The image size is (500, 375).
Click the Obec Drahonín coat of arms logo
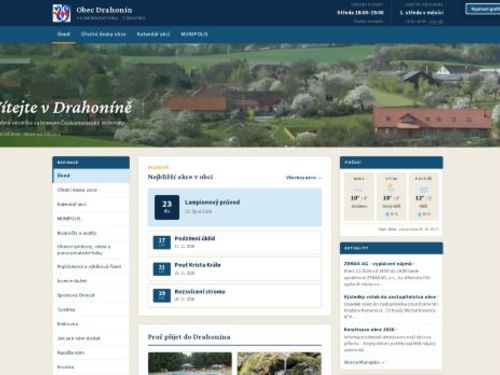click(62, 13)
